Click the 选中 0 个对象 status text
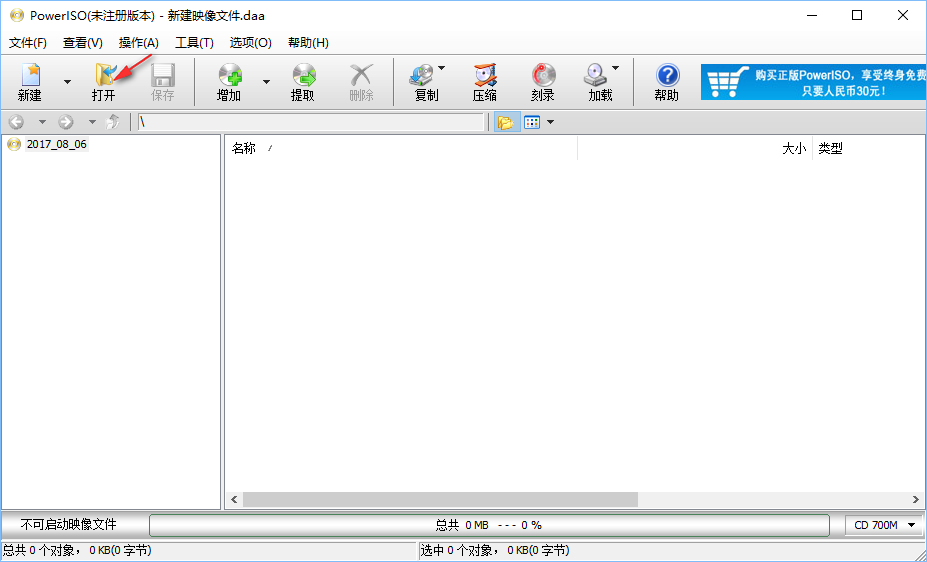Image resolution: width=927 pixels, height=562 pixels. [x=495, y=551]
